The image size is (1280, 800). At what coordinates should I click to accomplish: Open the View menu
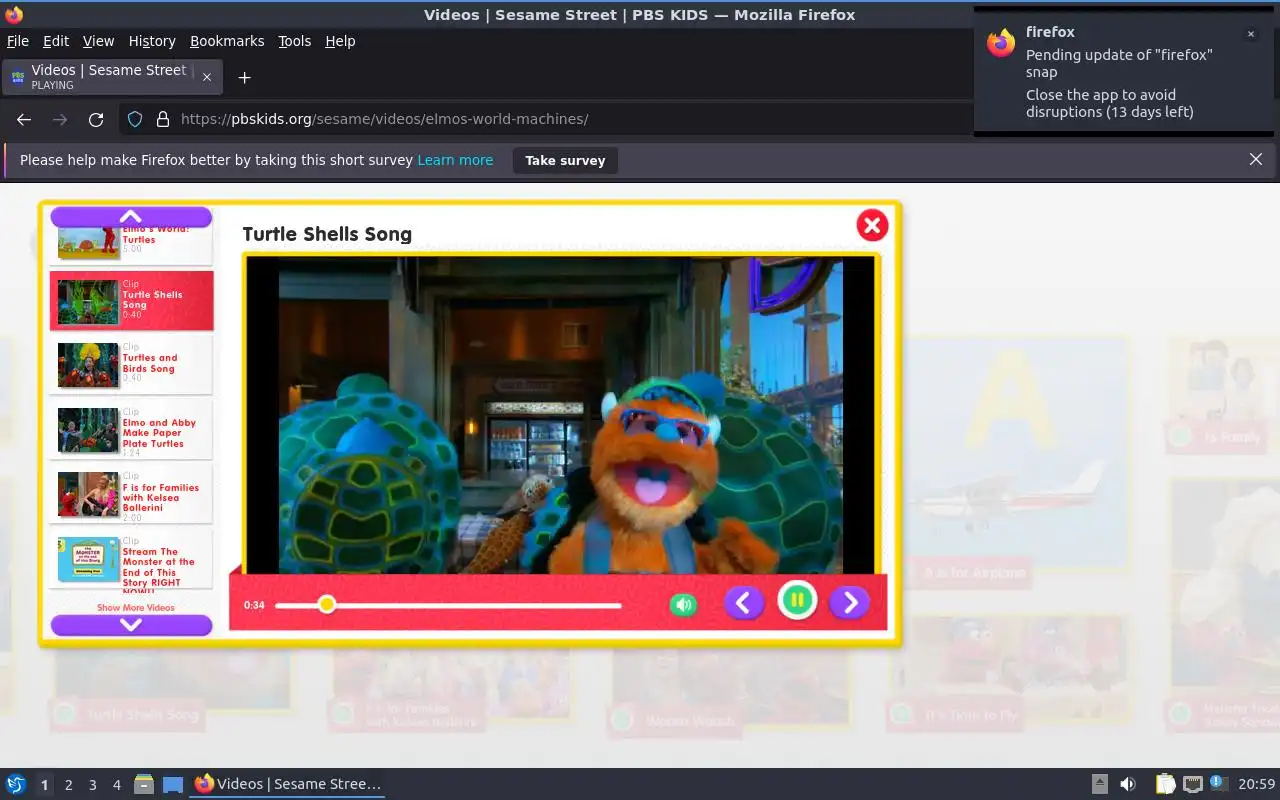coord(98,41)
